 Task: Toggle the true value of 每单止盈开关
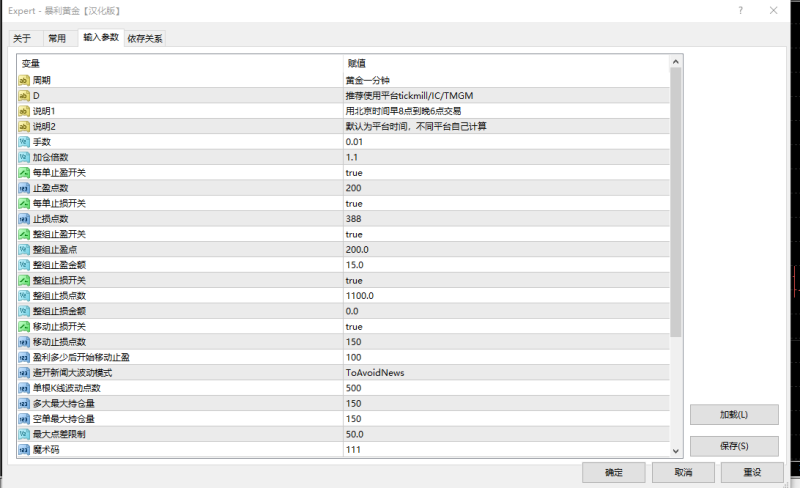353,173
